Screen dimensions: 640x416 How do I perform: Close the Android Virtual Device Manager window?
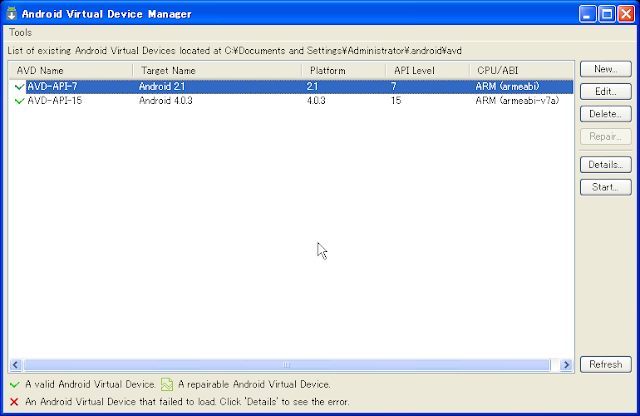[626, 14]
